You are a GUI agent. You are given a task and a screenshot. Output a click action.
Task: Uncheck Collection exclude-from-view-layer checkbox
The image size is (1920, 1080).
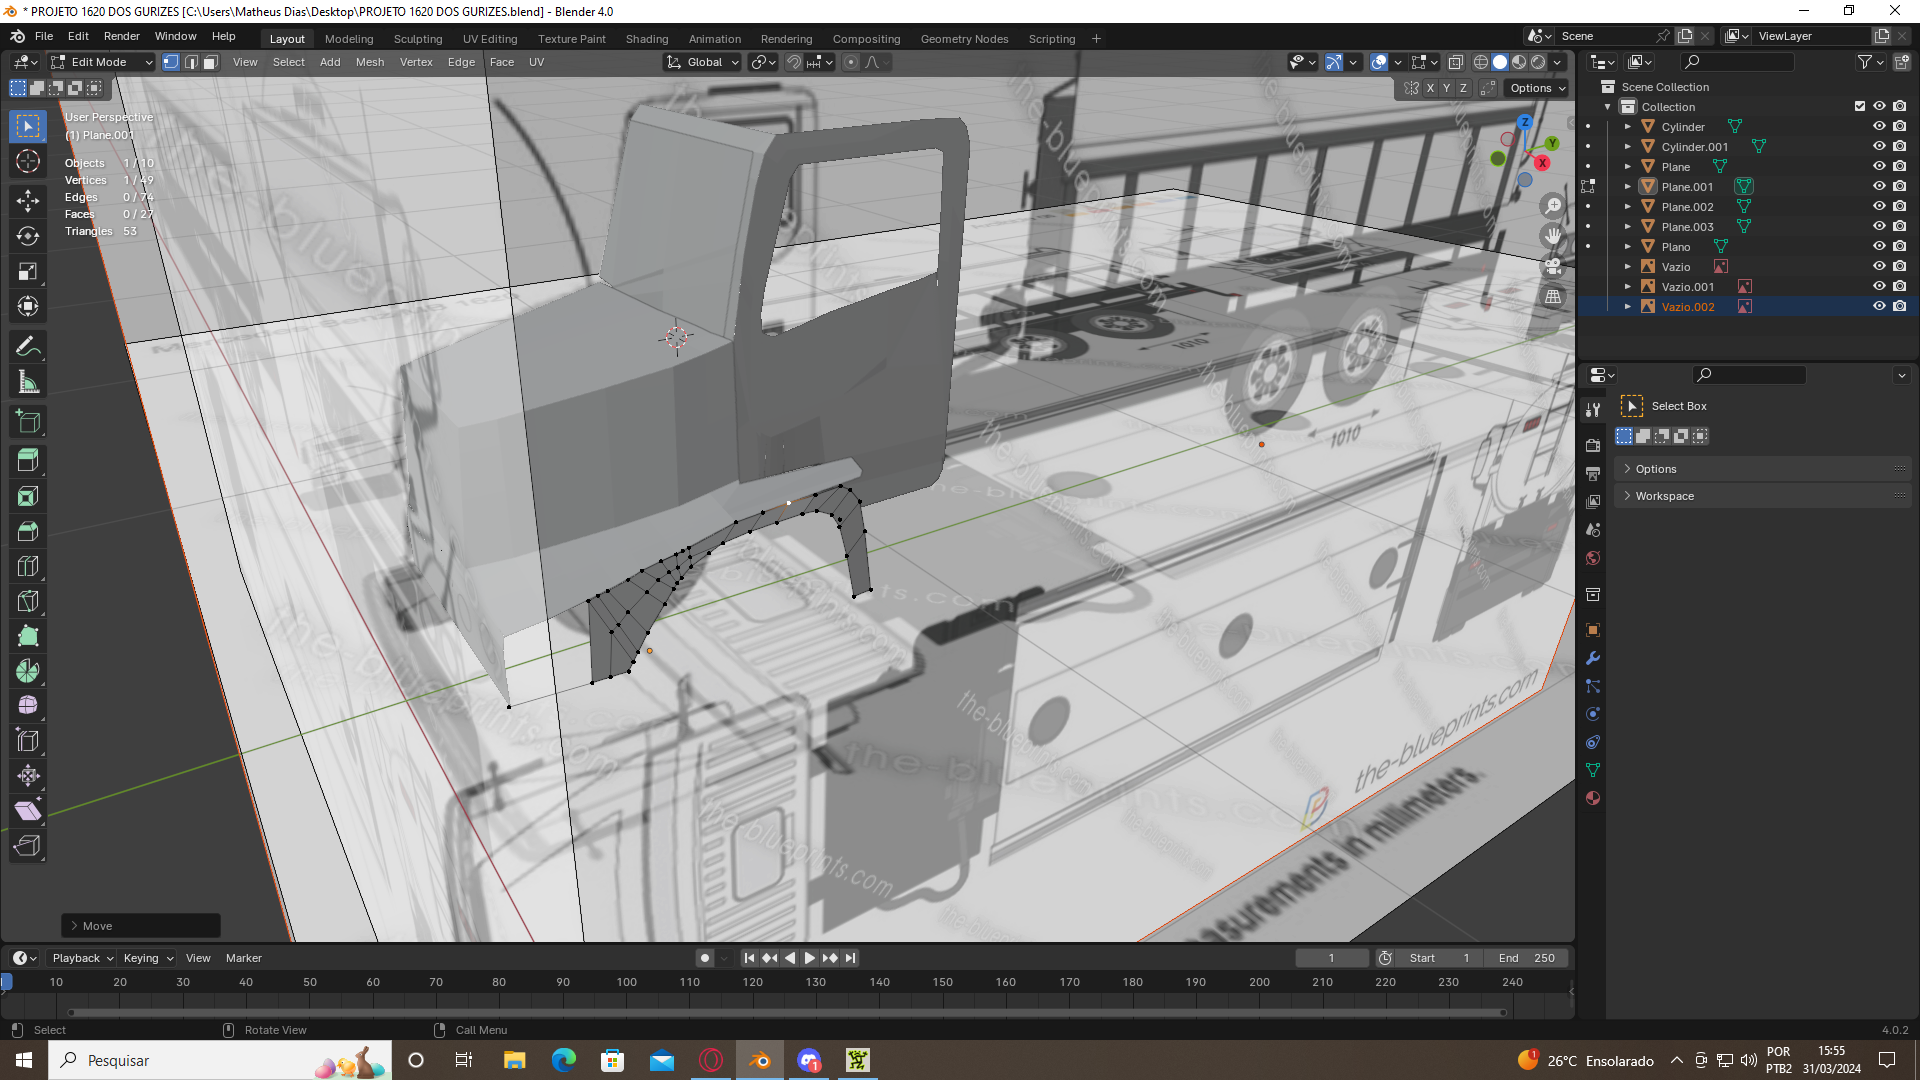pos(1859,107)
